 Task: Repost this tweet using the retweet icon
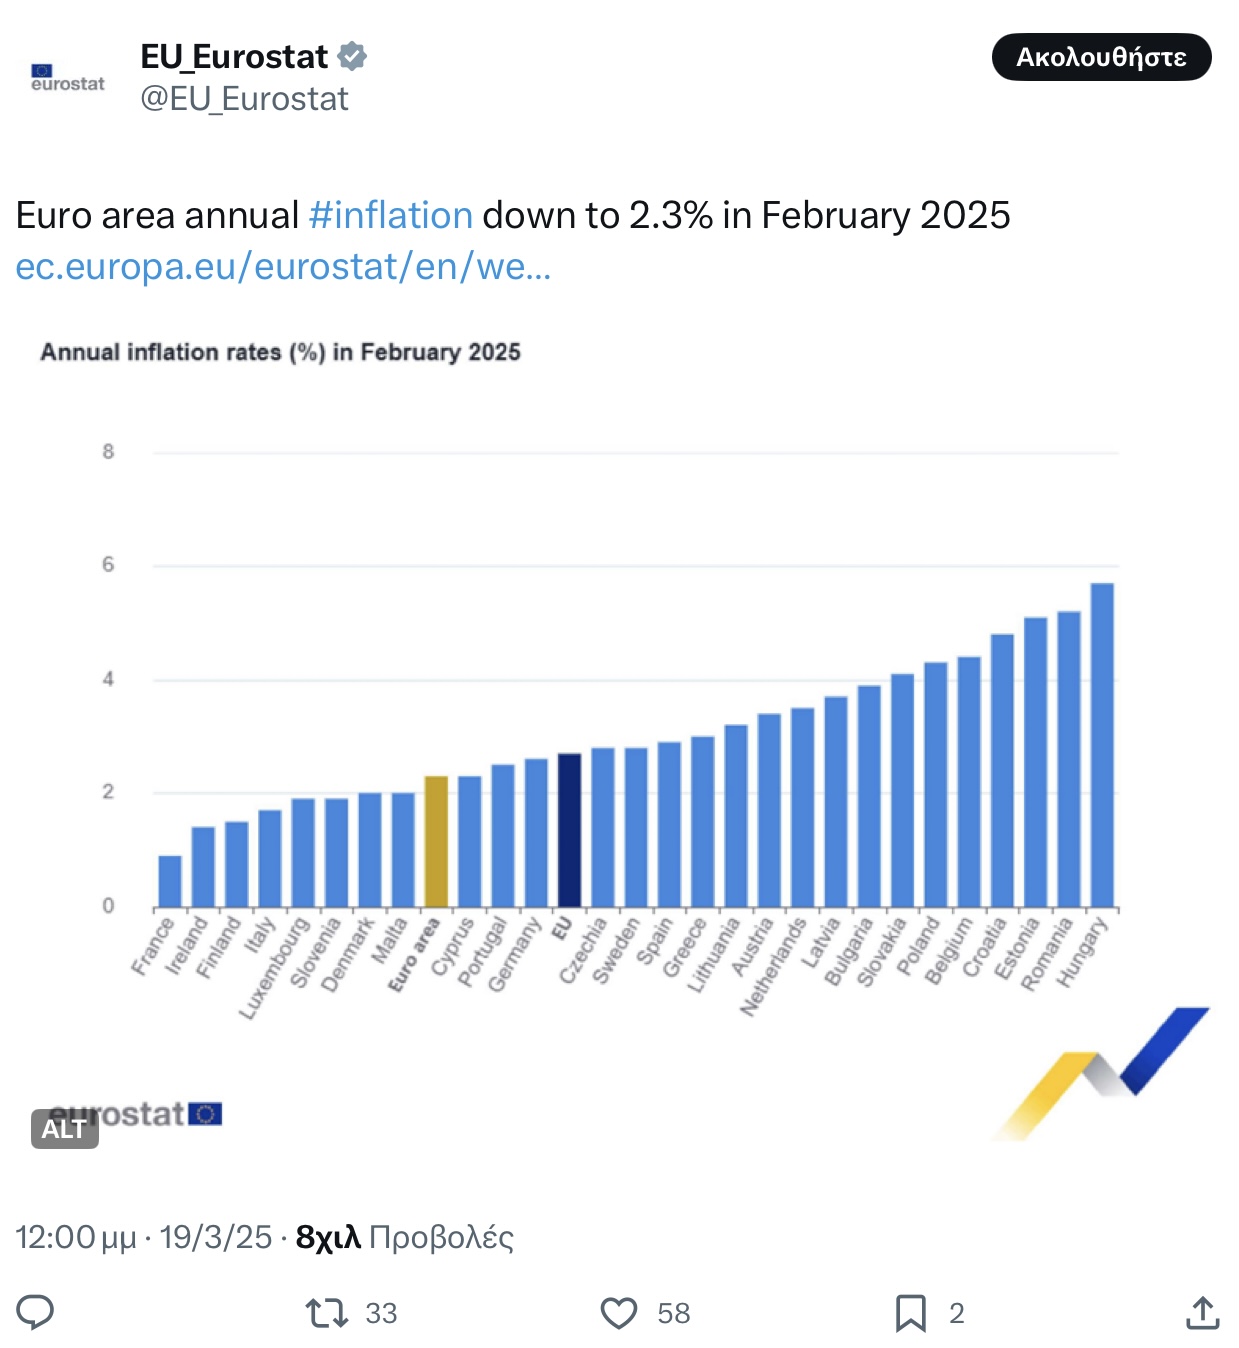coord(326,1312)
